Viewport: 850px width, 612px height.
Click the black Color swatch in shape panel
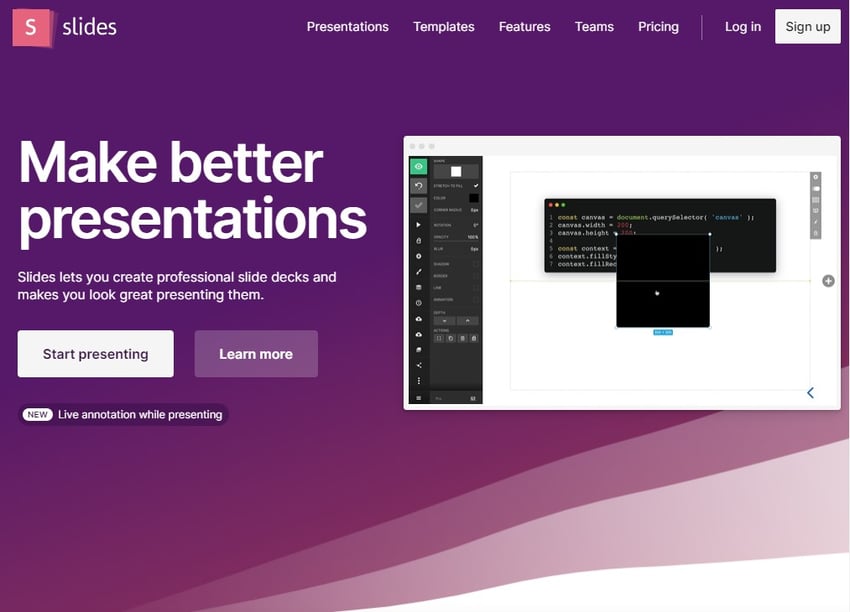(x=474, y=198)
